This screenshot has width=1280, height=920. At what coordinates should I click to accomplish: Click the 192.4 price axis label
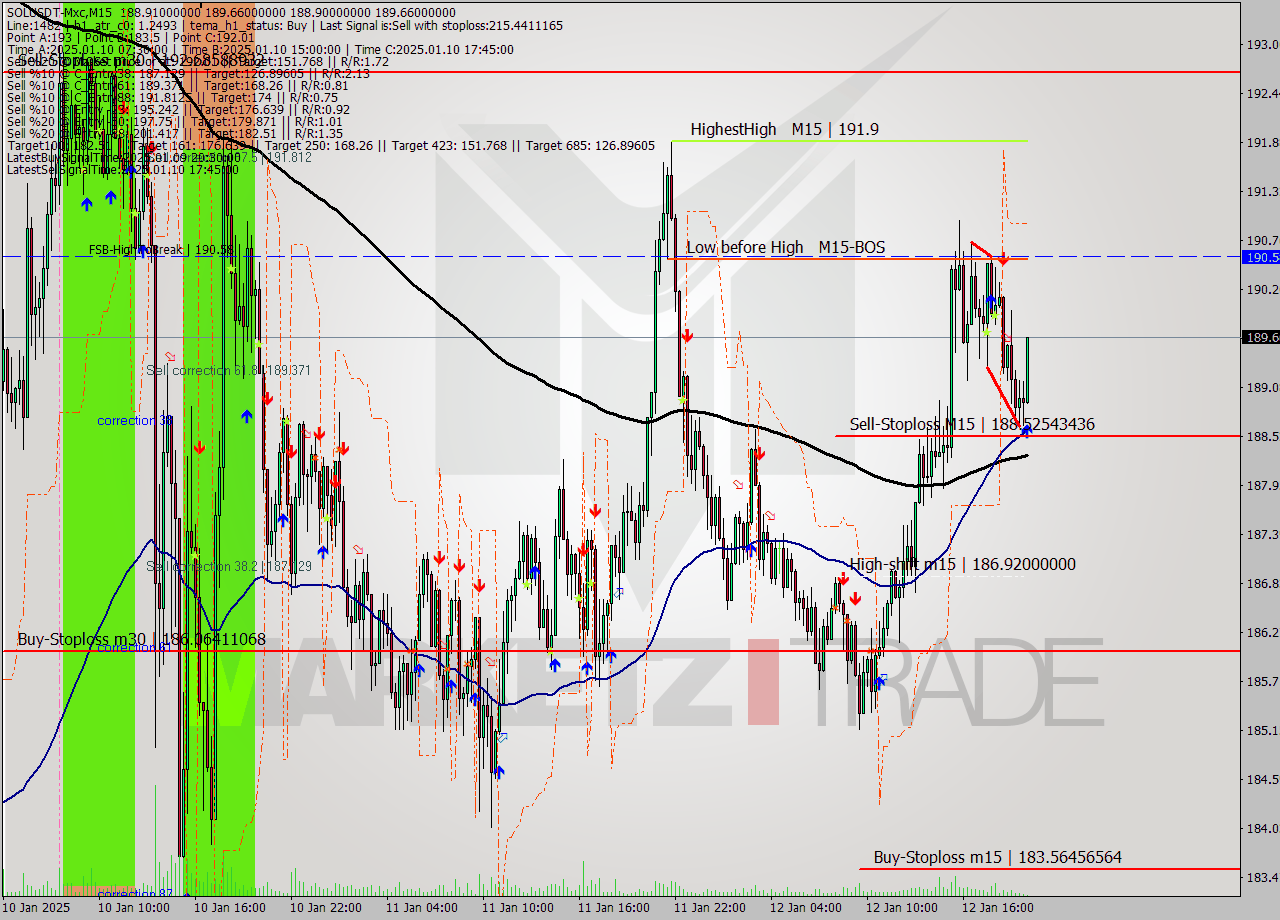pos(1262,93)
